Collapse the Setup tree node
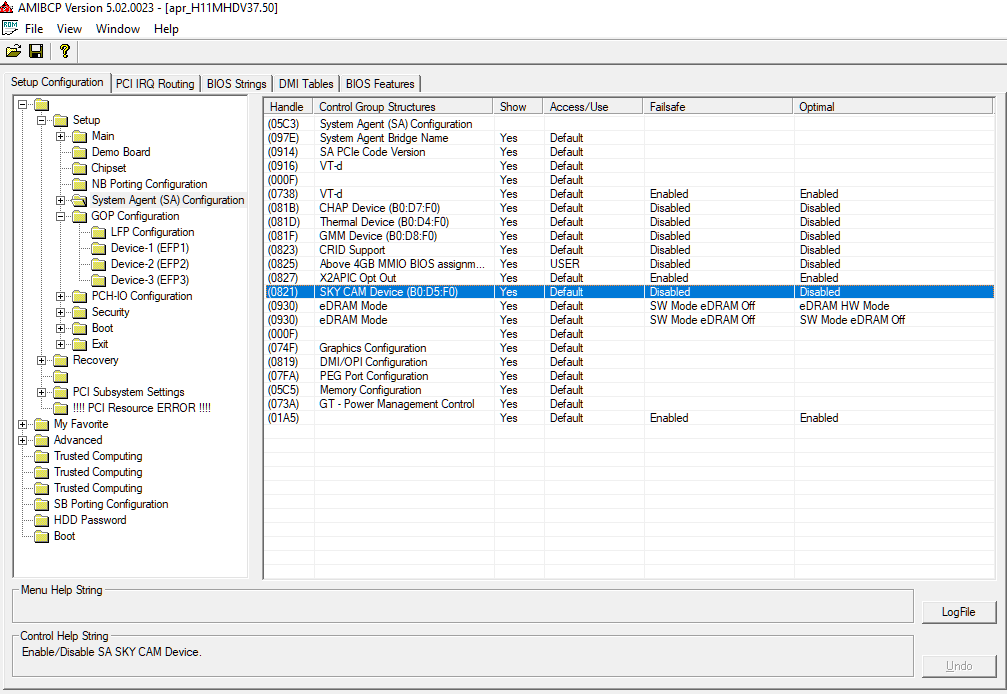Screen dimensions: 1007x694 click(42, 120)
